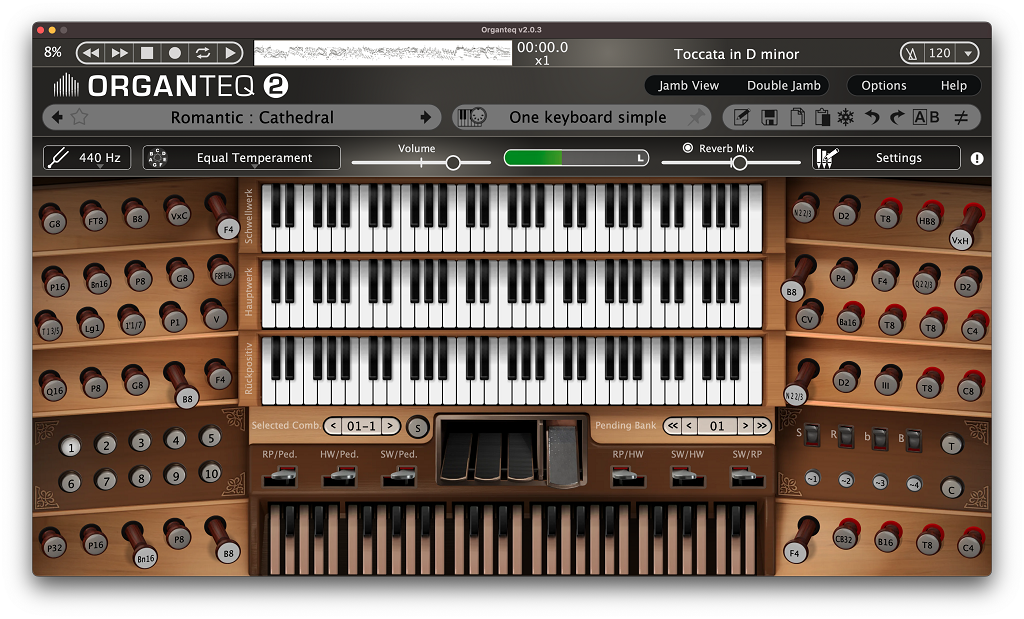1024x619 pixels.
Task: Click the freeze snowflake icon
Action: pos(846,118)
